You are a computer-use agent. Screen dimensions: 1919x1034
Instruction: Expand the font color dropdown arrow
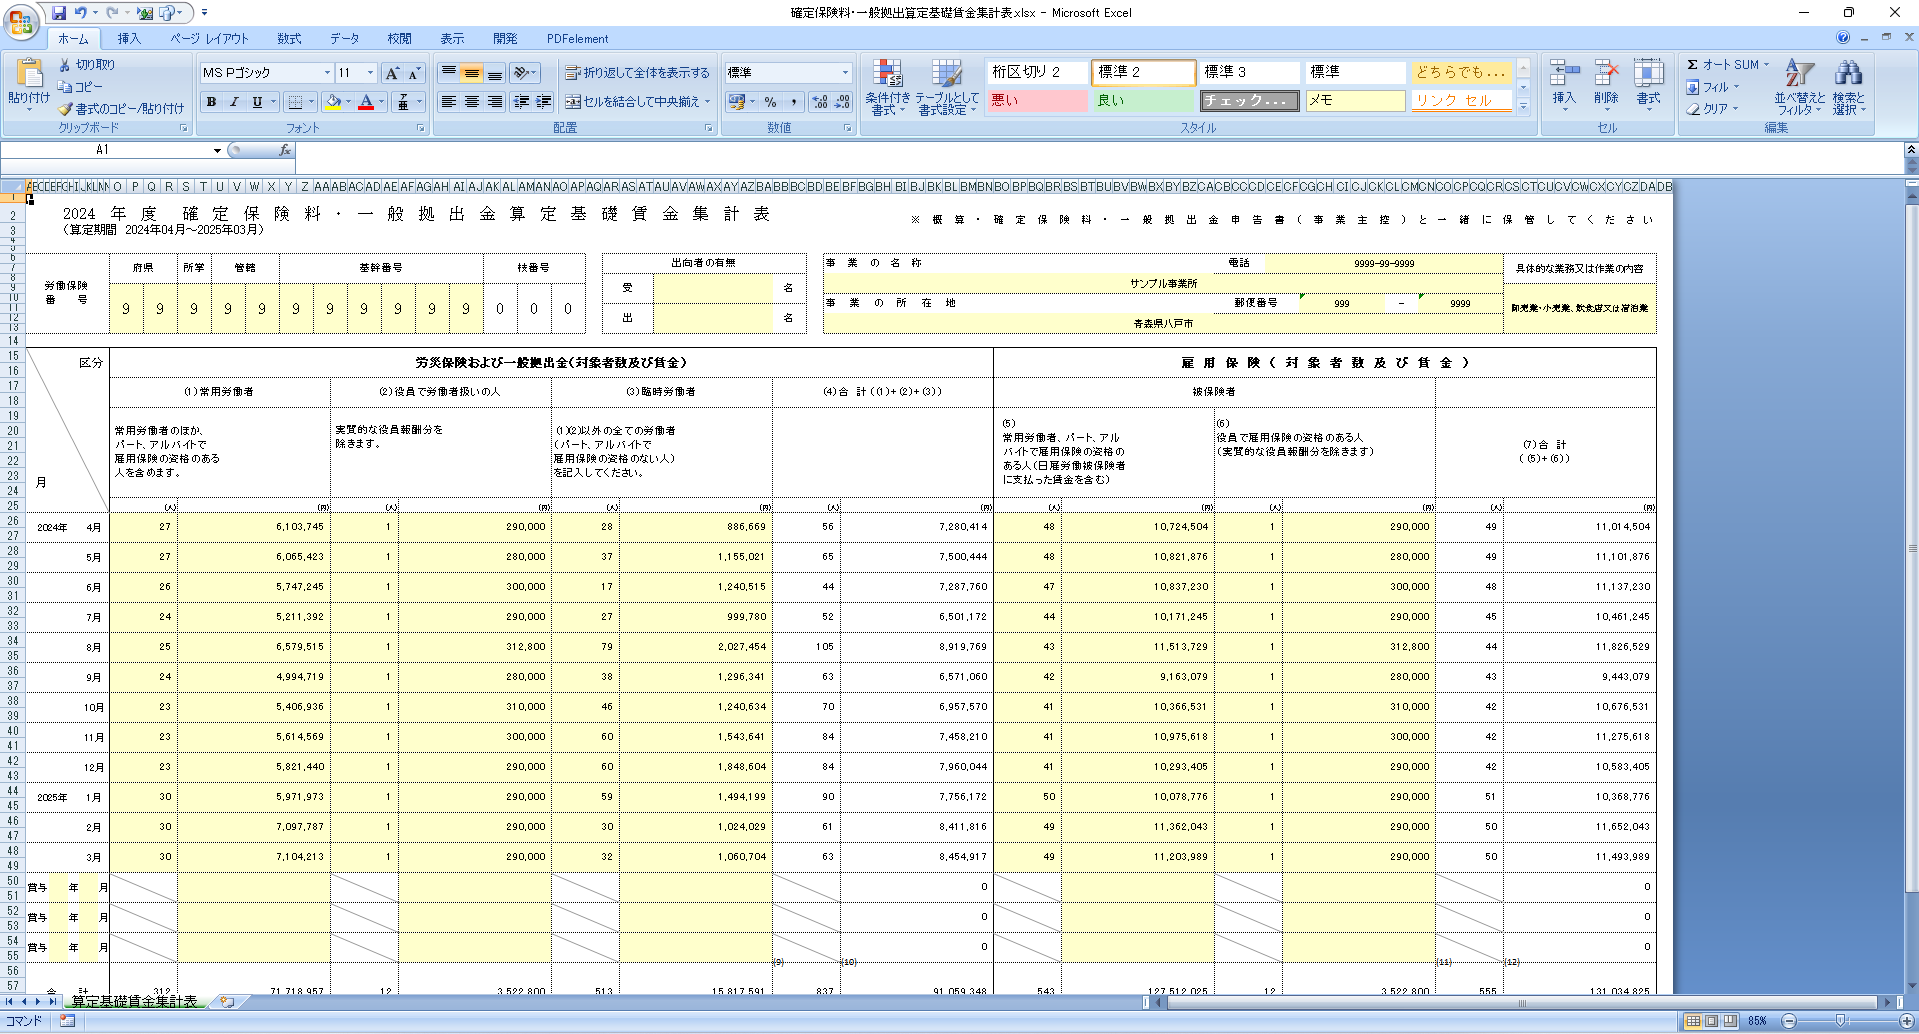tap(381, 102)
